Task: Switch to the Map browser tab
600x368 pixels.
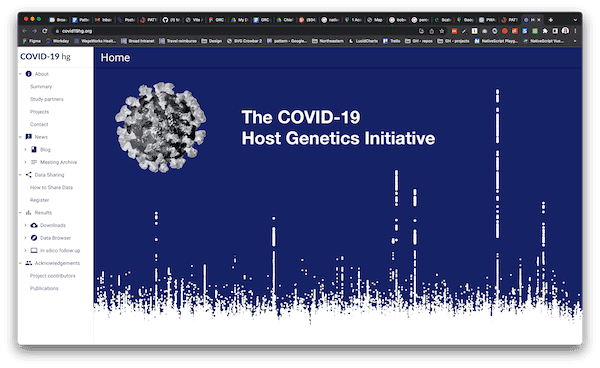Action: coord(375,20)
